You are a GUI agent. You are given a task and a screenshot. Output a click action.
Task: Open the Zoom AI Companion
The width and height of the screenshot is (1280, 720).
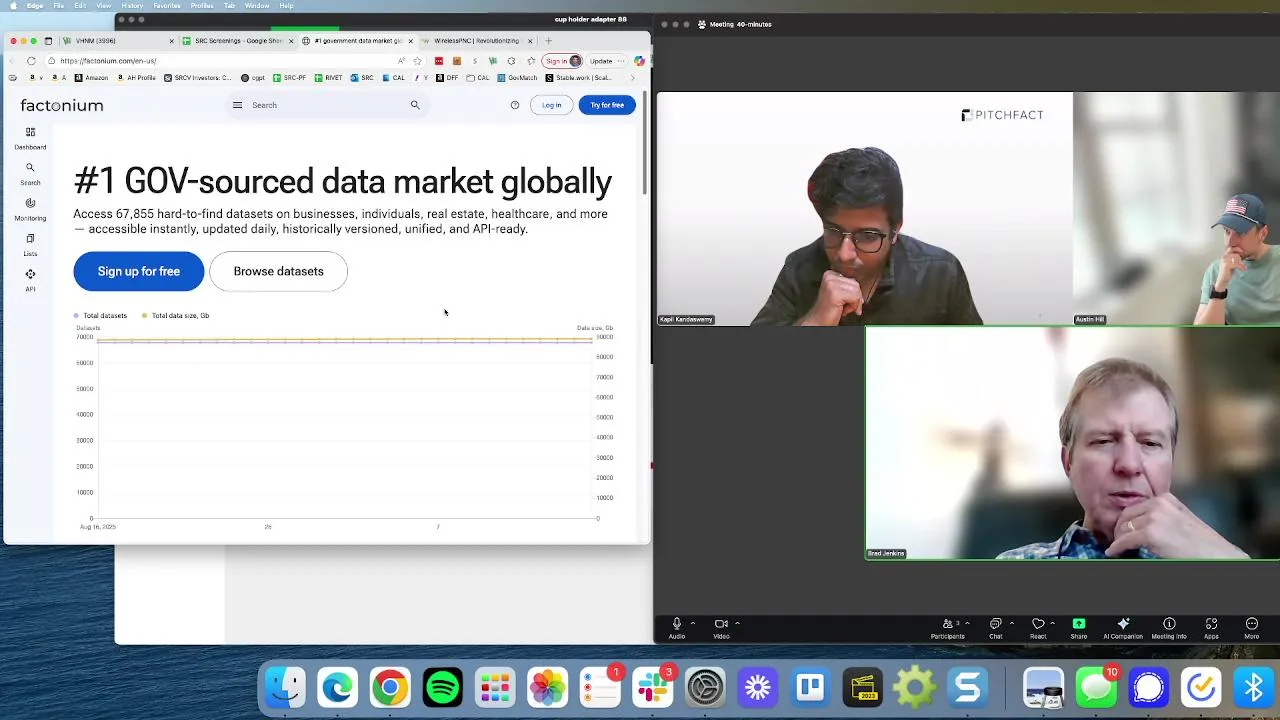[x=1123, y=627]
